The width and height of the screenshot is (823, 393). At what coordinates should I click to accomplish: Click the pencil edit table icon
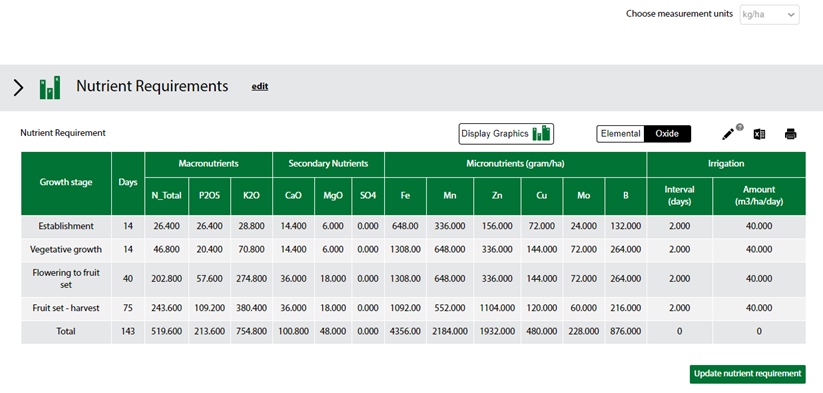pos(727,135)
